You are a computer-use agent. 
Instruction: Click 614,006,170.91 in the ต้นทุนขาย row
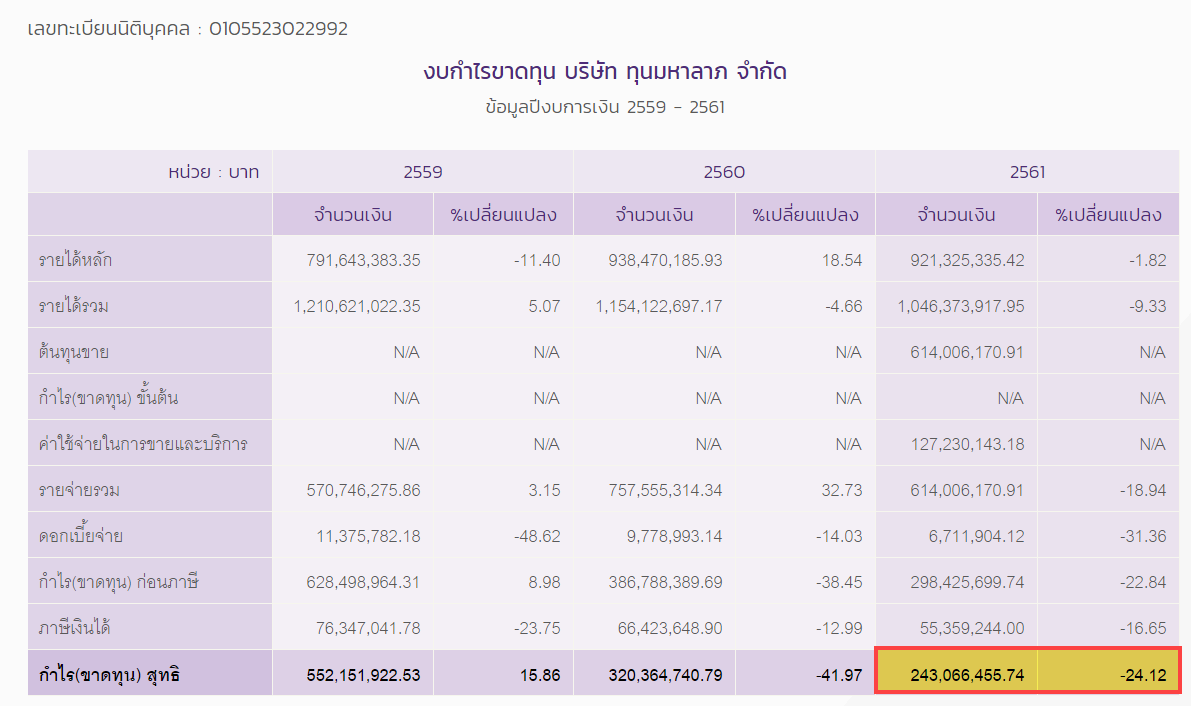click(967, 353)
